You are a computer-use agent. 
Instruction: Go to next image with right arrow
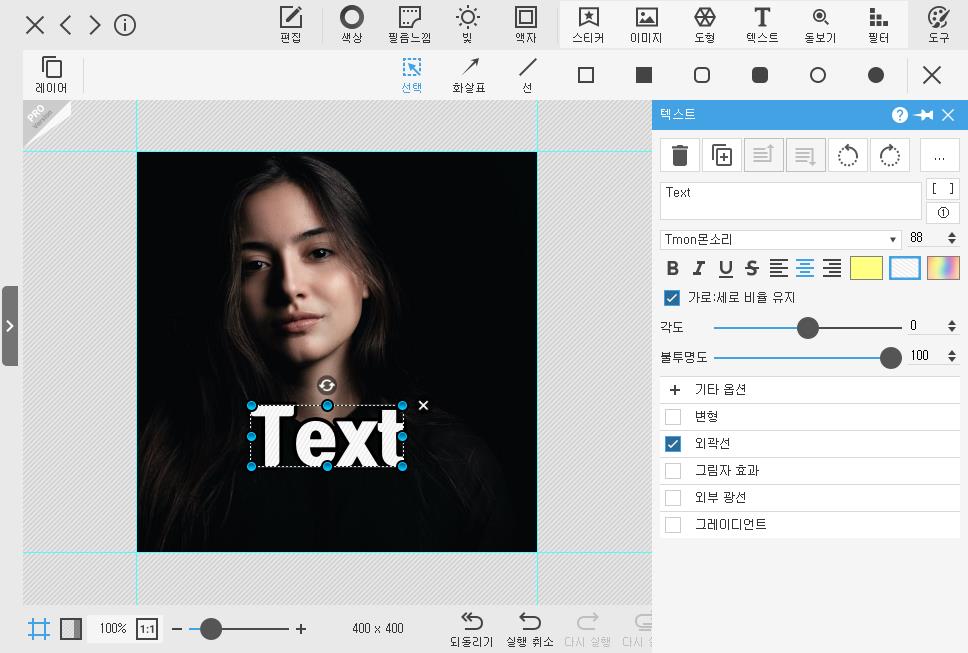[94, 25]
